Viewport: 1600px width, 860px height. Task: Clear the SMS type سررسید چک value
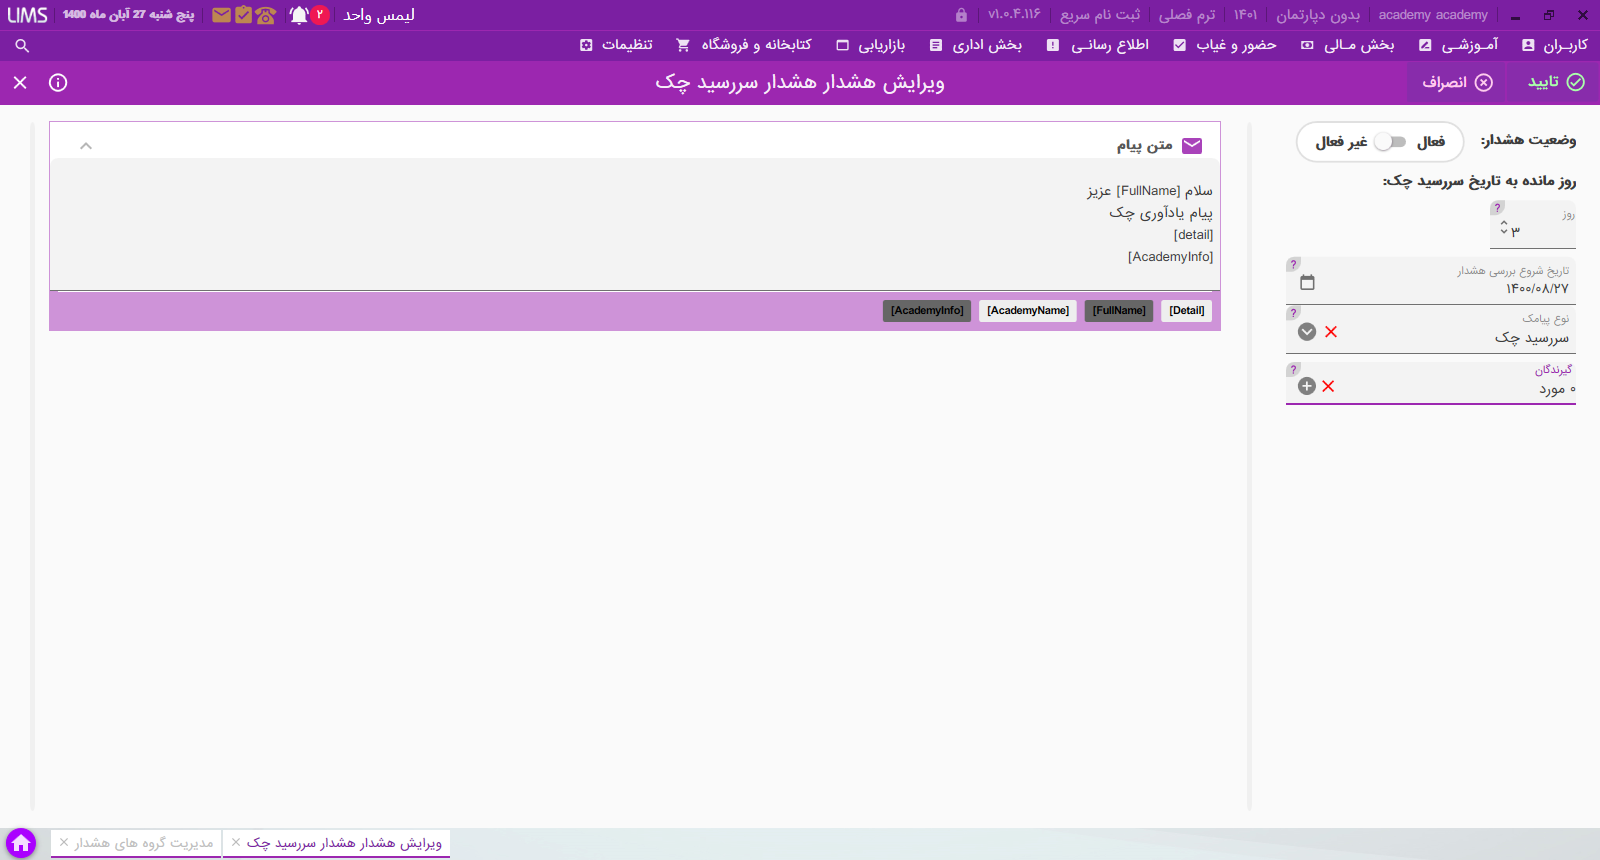click(x=1331, y=332)
